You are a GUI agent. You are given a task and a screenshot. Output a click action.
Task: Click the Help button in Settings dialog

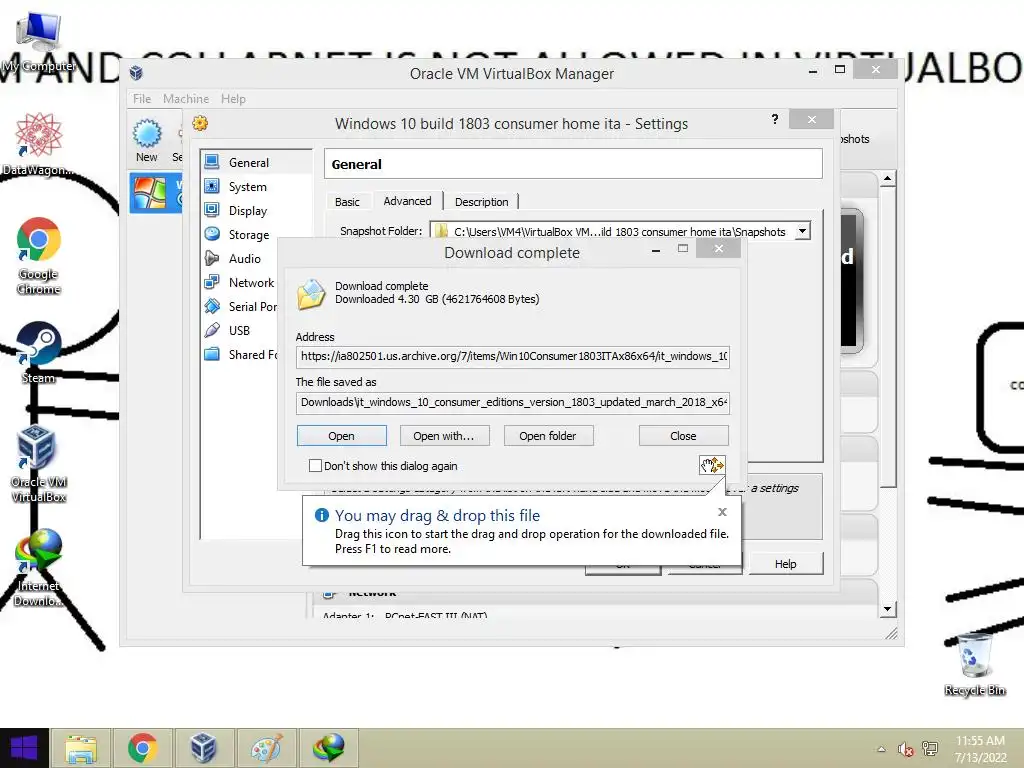coord(786,564)
